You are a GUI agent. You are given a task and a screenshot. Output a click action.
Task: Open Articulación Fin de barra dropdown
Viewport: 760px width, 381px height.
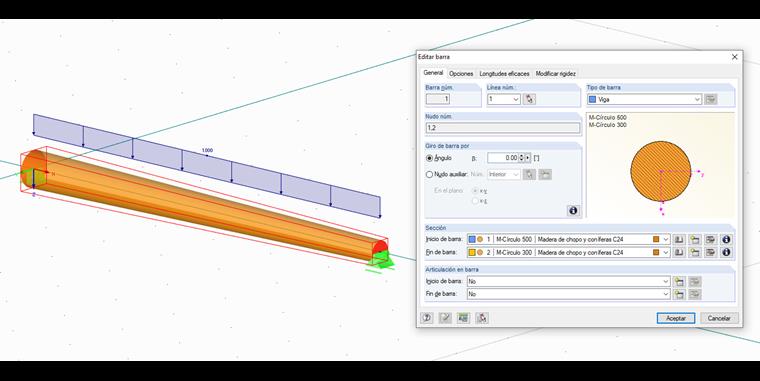666,294
